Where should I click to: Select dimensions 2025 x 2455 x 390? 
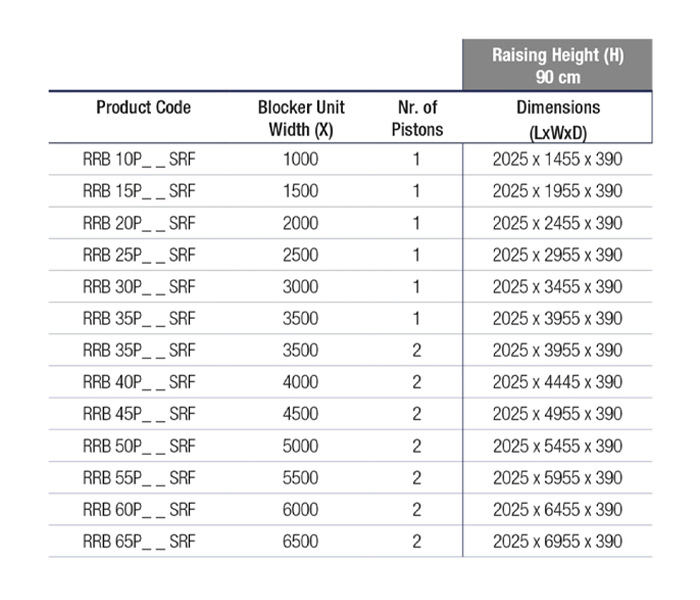point(557,223)
